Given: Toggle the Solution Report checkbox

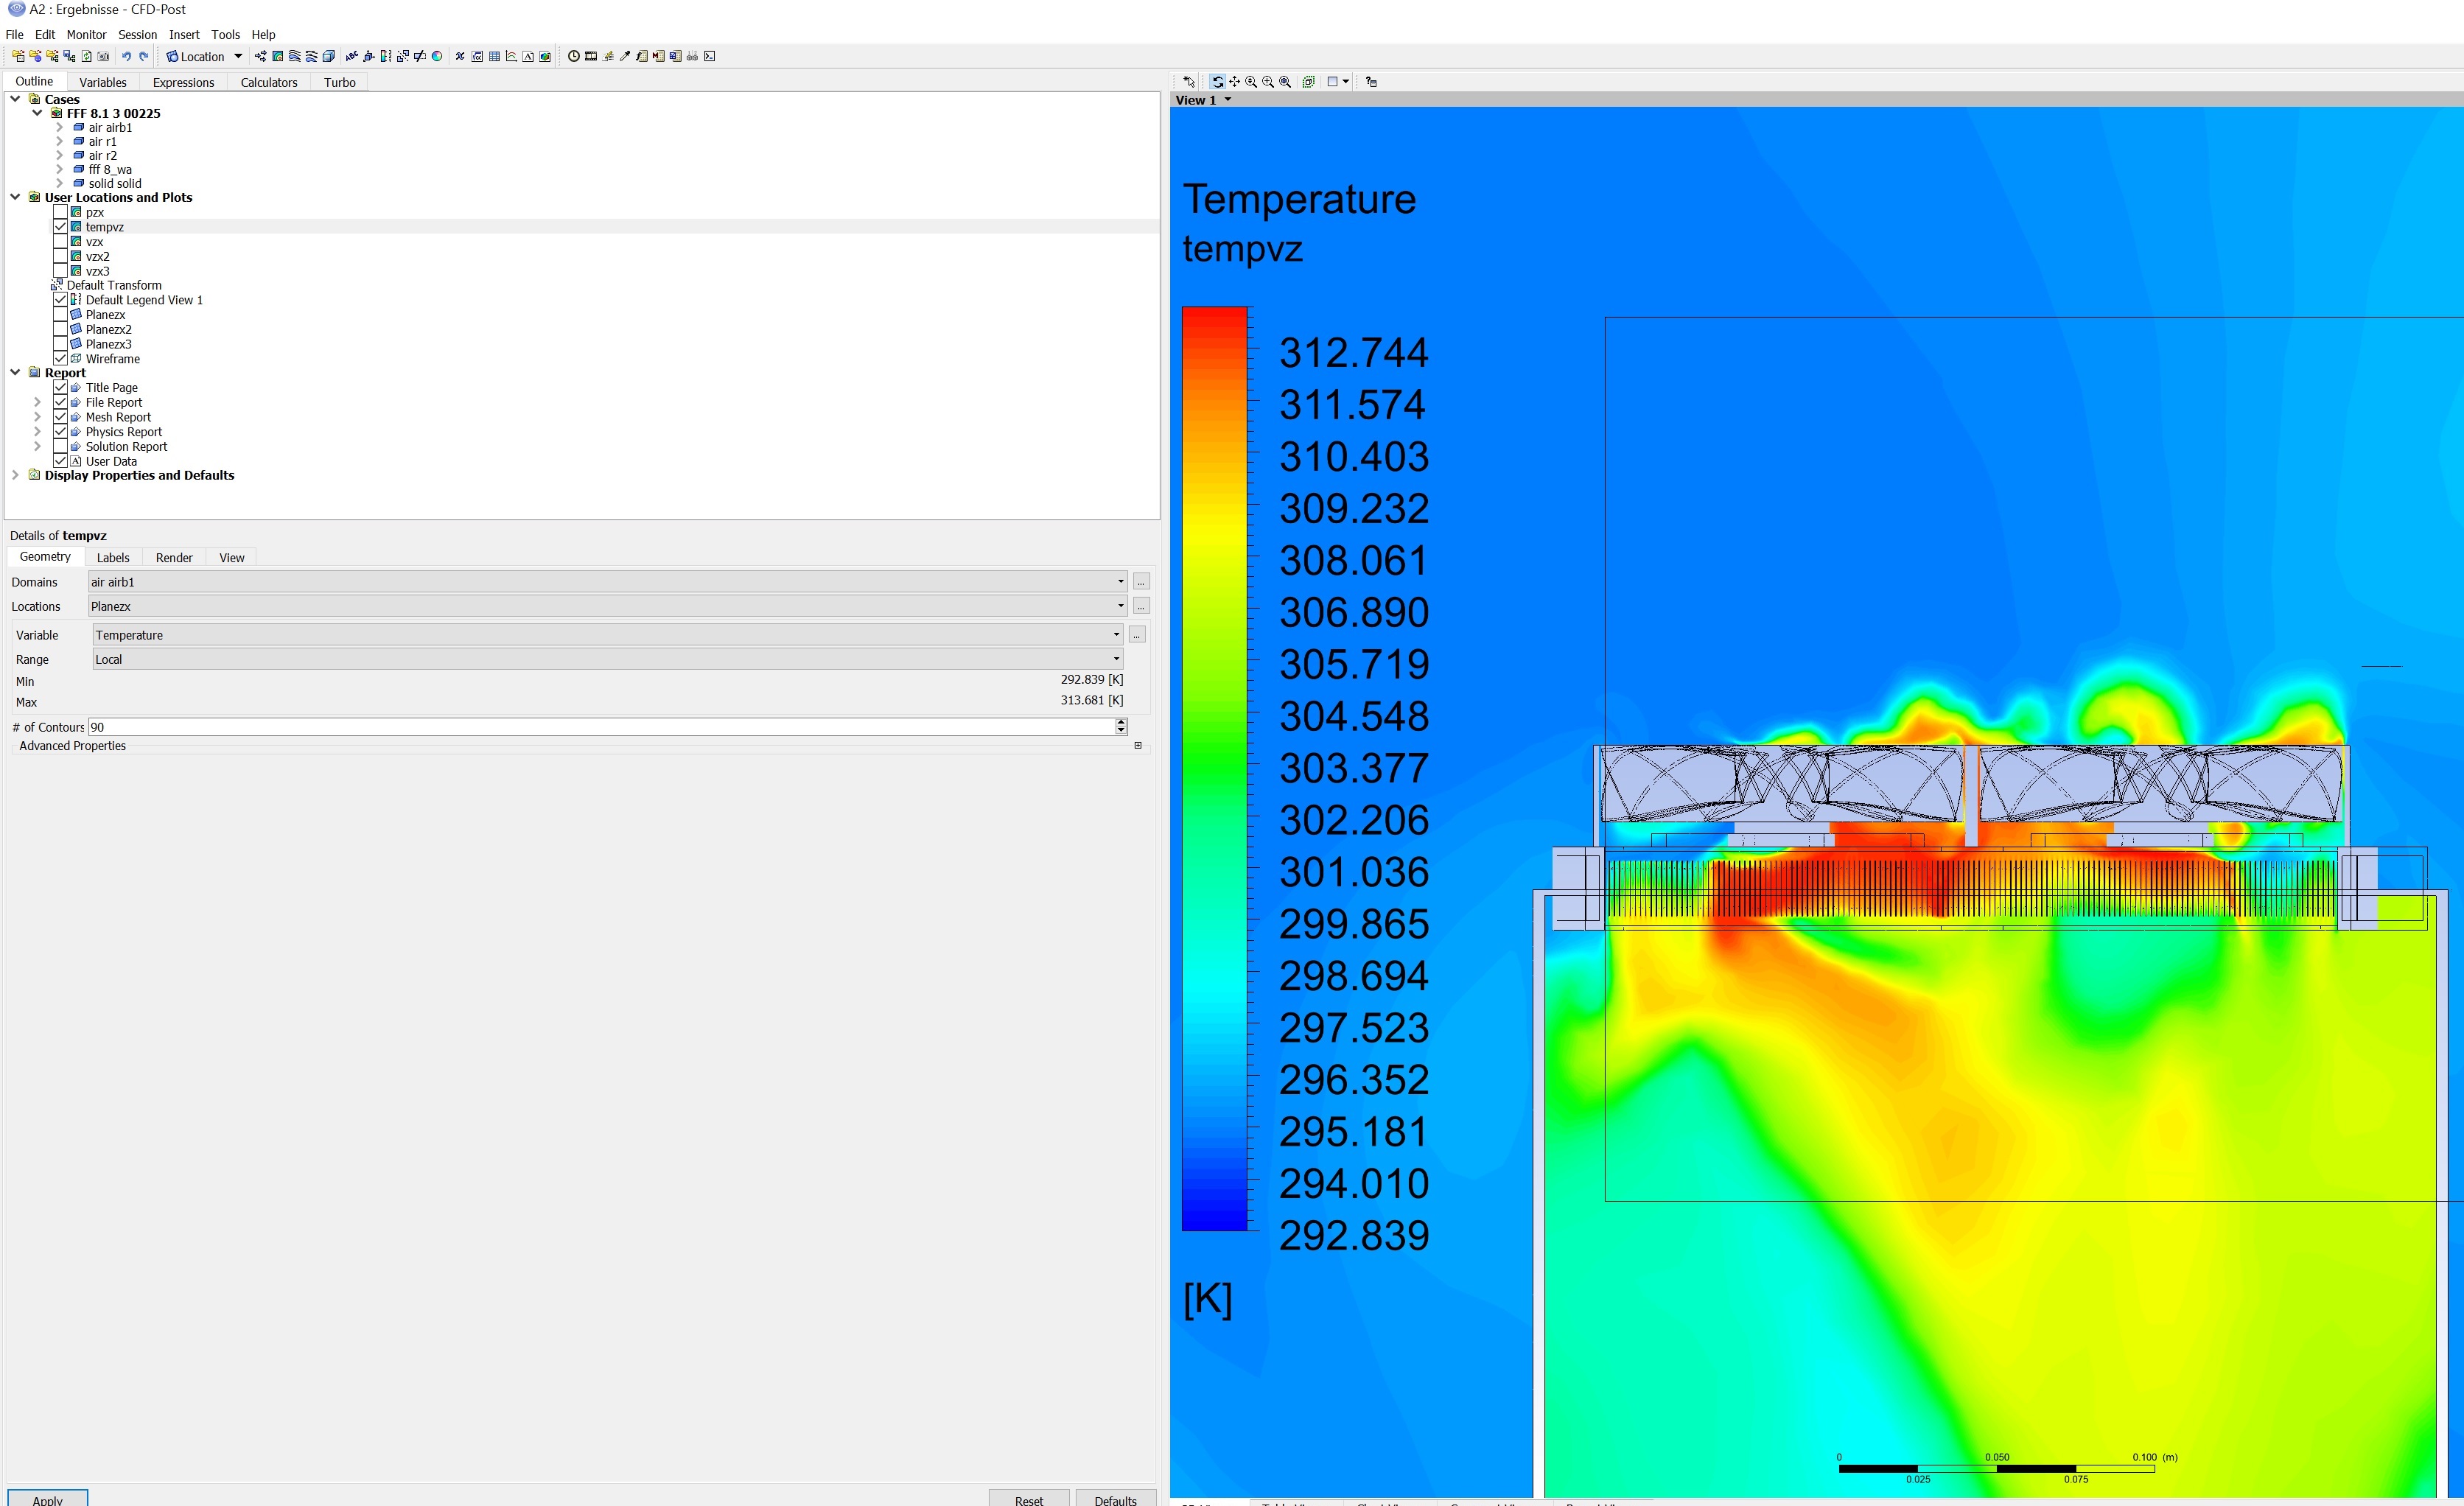Looking at the screenshot, I should click(60, 447).
